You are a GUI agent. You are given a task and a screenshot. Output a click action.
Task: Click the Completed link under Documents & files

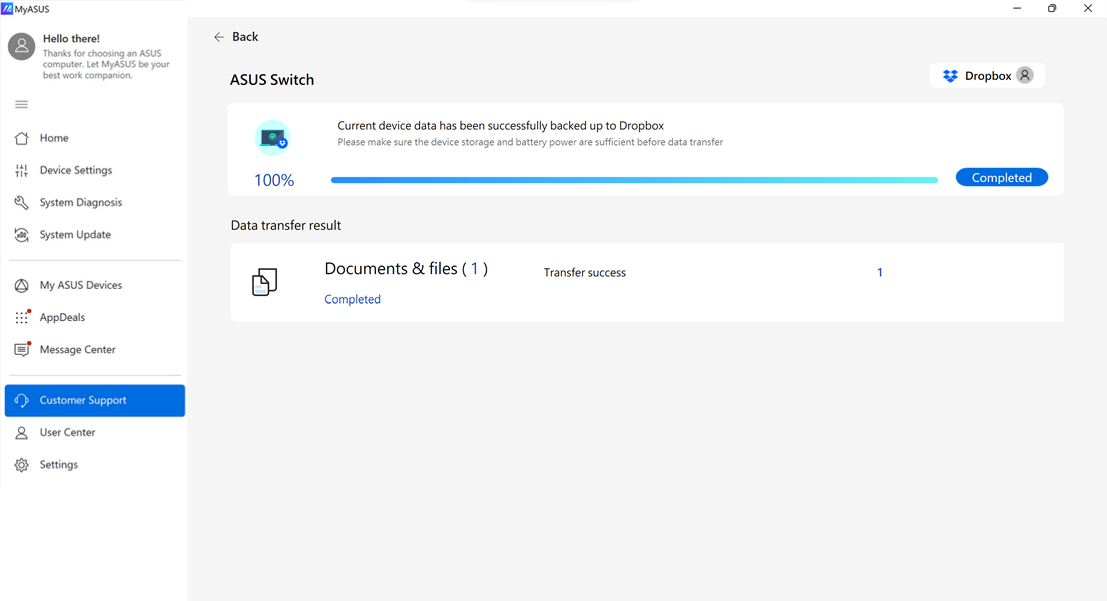[352, 299]
